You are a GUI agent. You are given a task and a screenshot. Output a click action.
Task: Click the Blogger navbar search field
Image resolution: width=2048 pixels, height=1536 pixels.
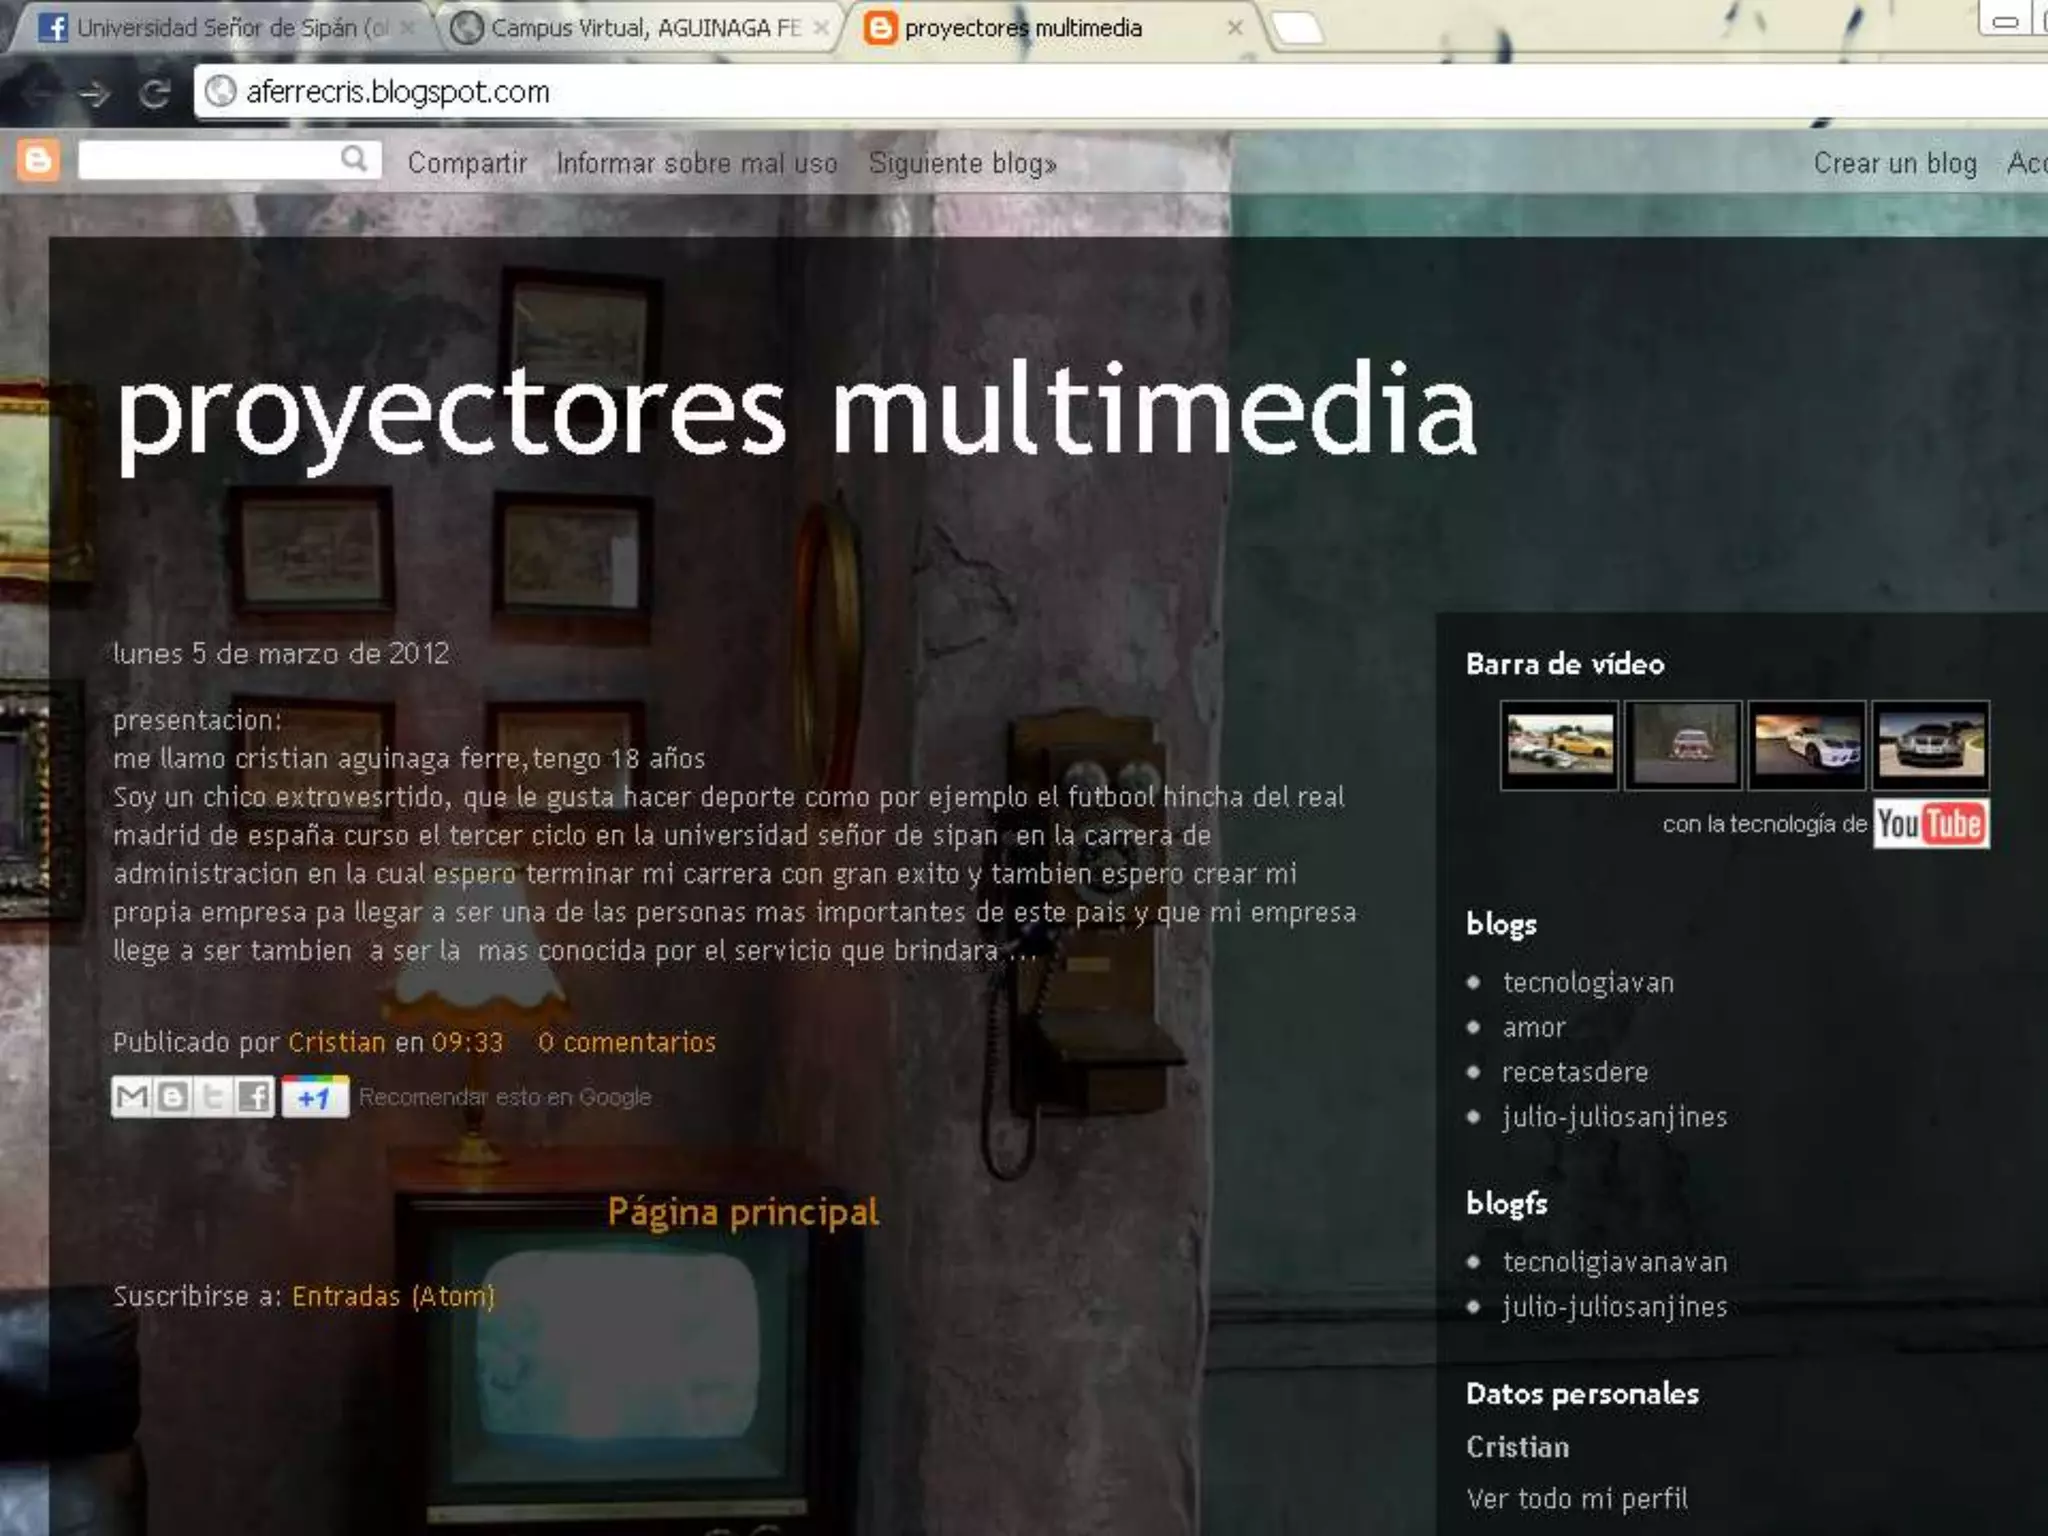[210, 160]
